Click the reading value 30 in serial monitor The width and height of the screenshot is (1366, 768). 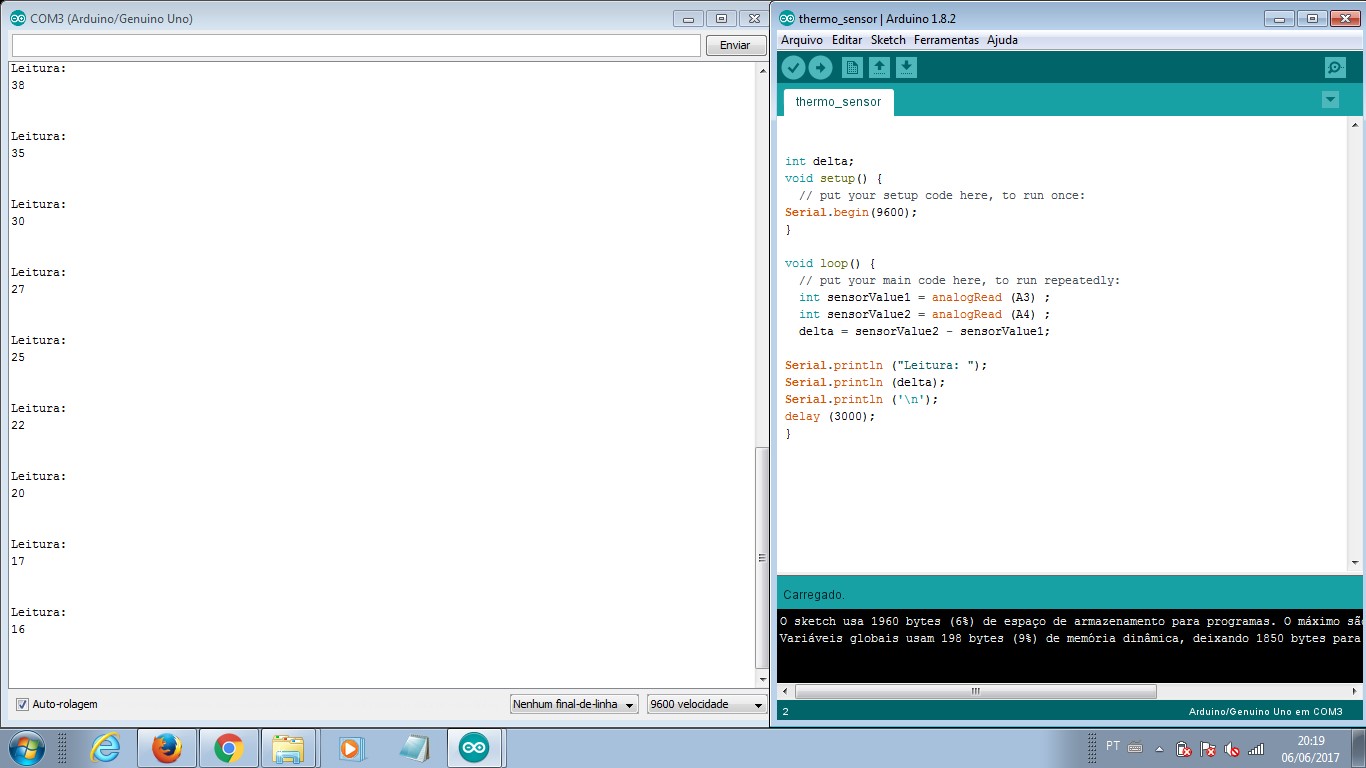(18, 221)
